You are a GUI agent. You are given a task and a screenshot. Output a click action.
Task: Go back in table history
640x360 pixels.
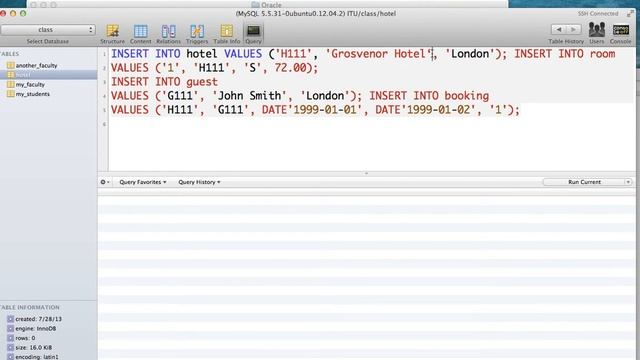[x=559, y=29]
